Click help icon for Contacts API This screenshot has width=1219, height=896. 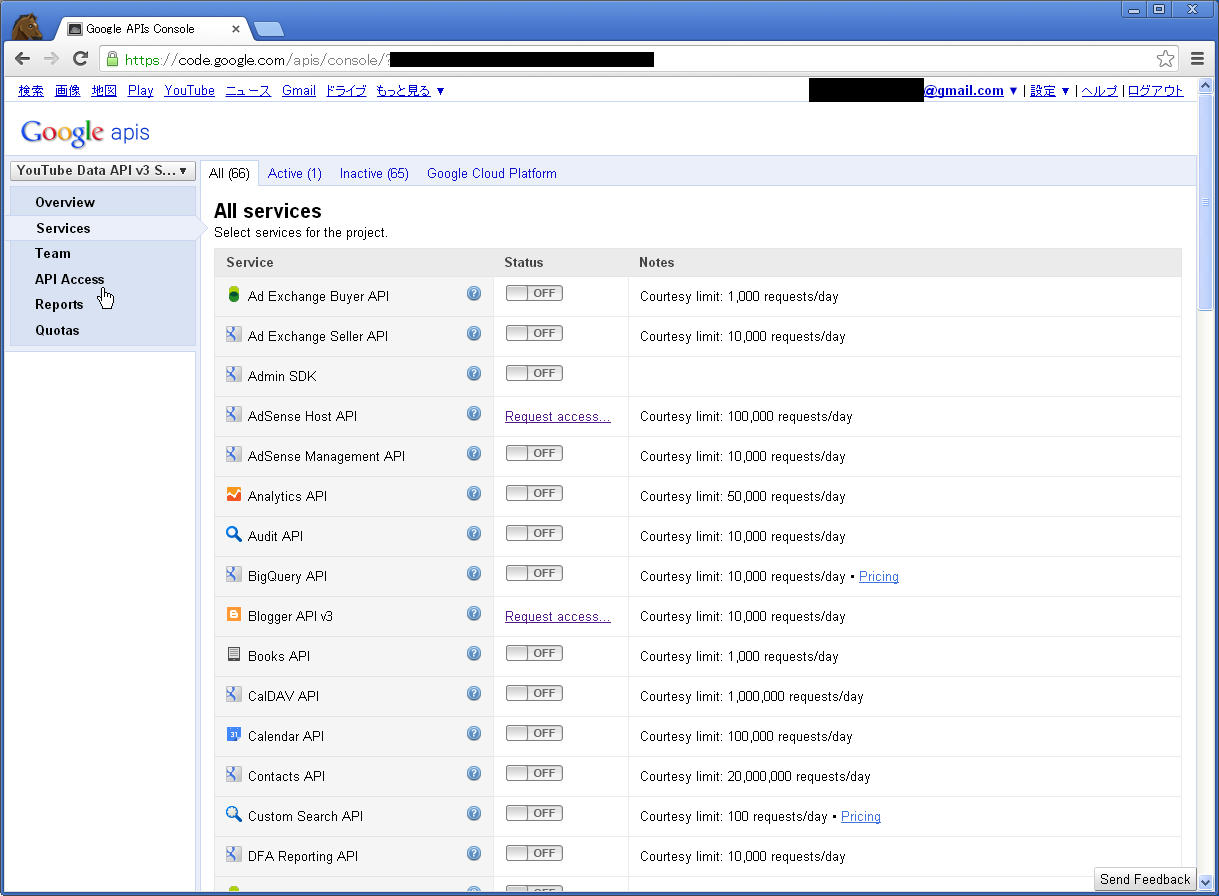pos(474,774)
